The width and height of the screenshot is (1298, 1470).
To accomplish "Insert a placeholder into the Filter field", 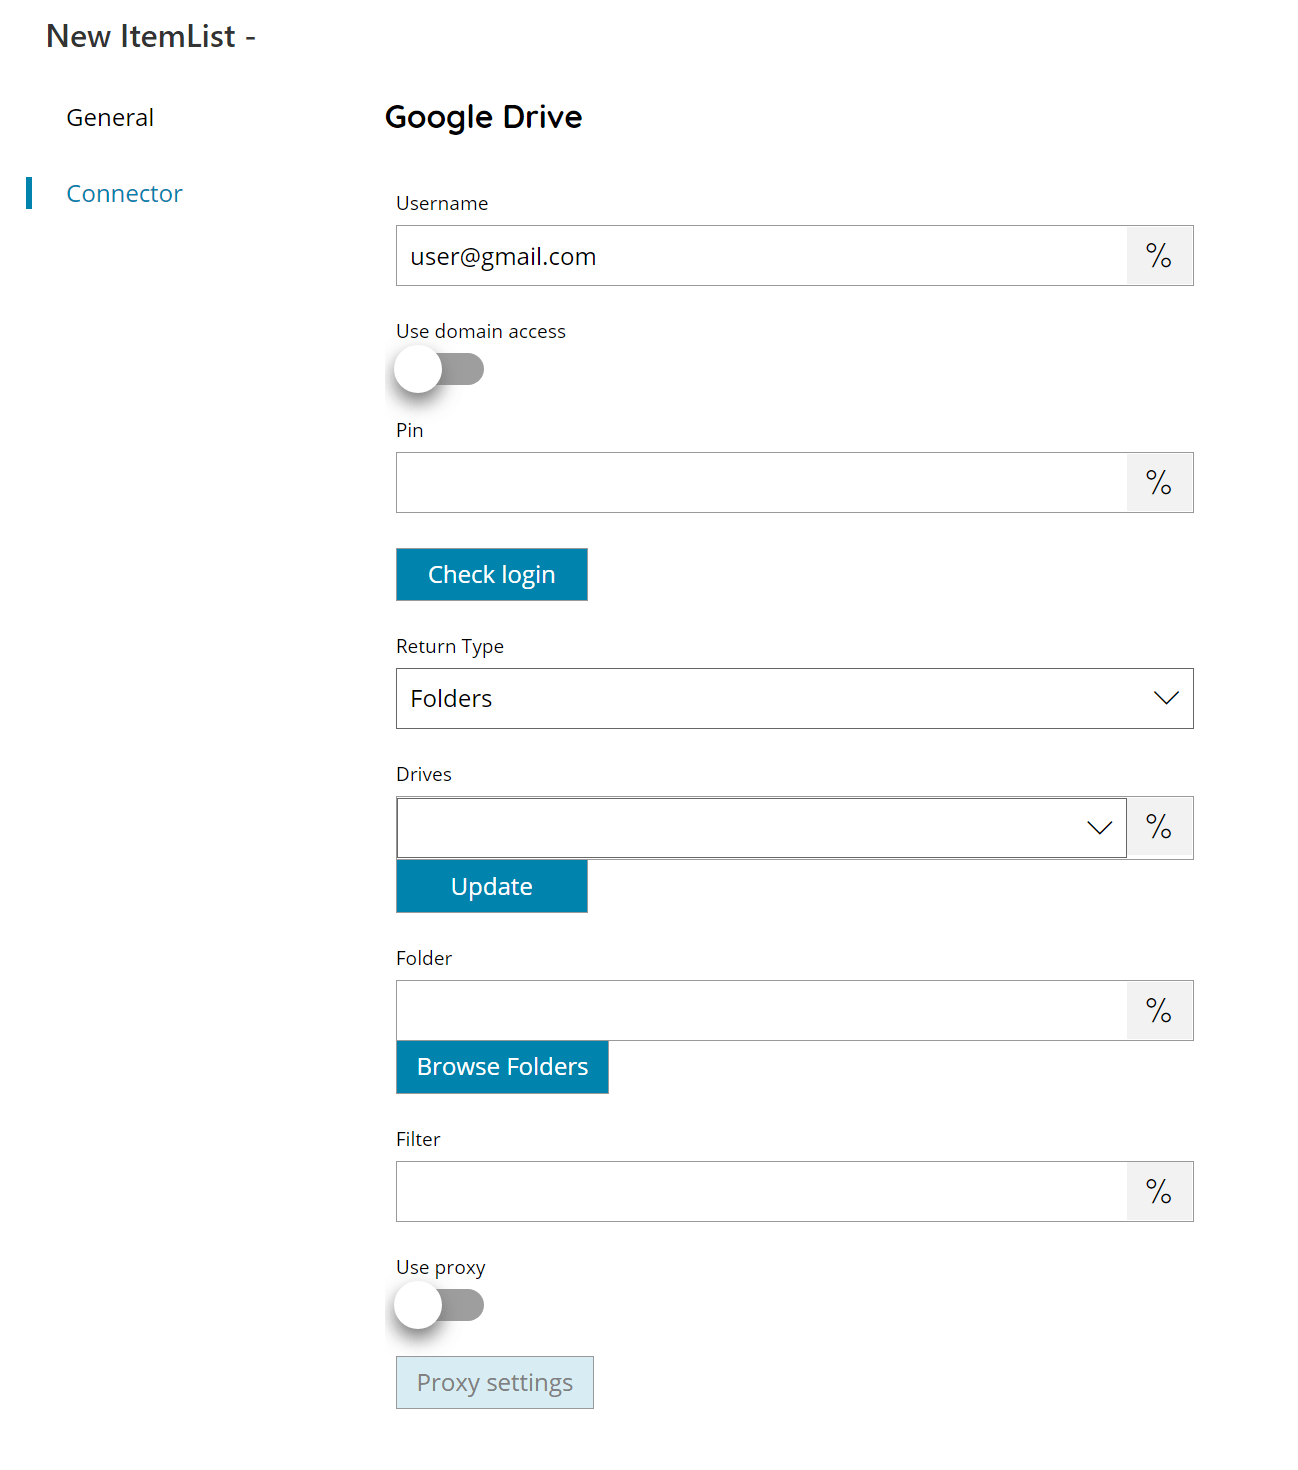I will coord(1159,1191).
